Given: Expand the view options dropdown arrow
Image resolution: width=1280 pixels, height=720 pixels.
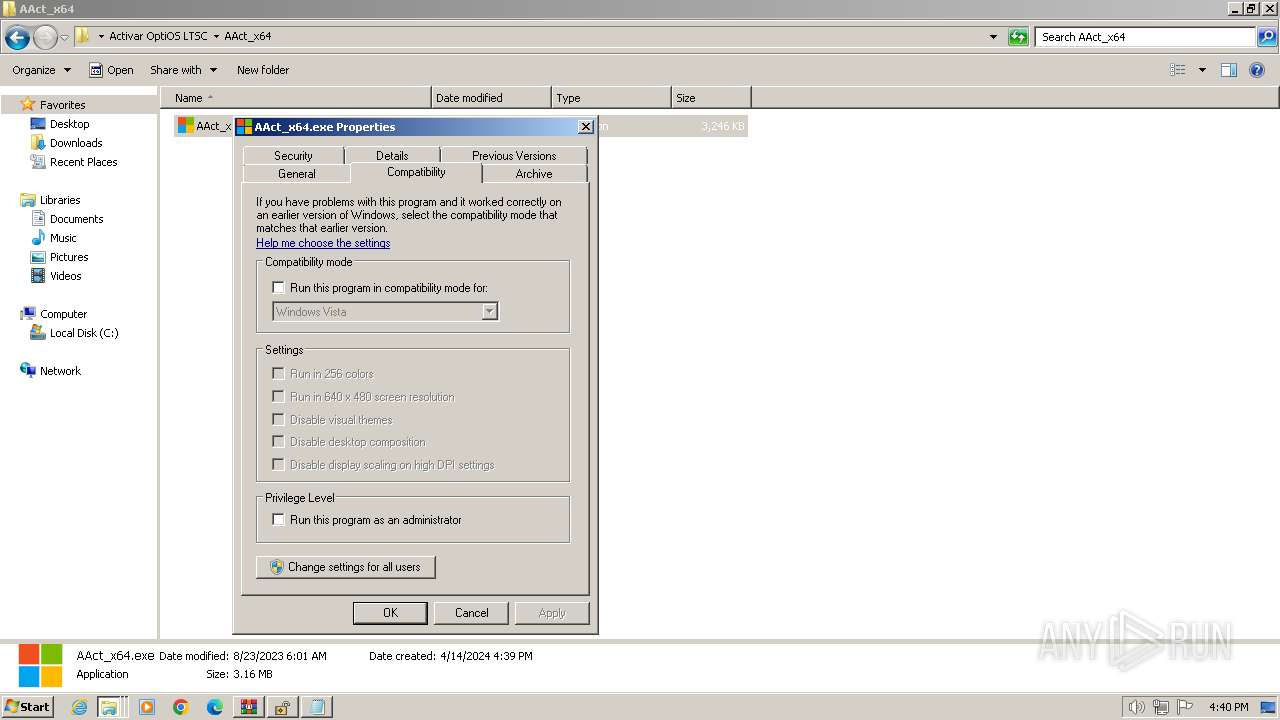Looking at the screenshot, I should tap(1202, 70).
